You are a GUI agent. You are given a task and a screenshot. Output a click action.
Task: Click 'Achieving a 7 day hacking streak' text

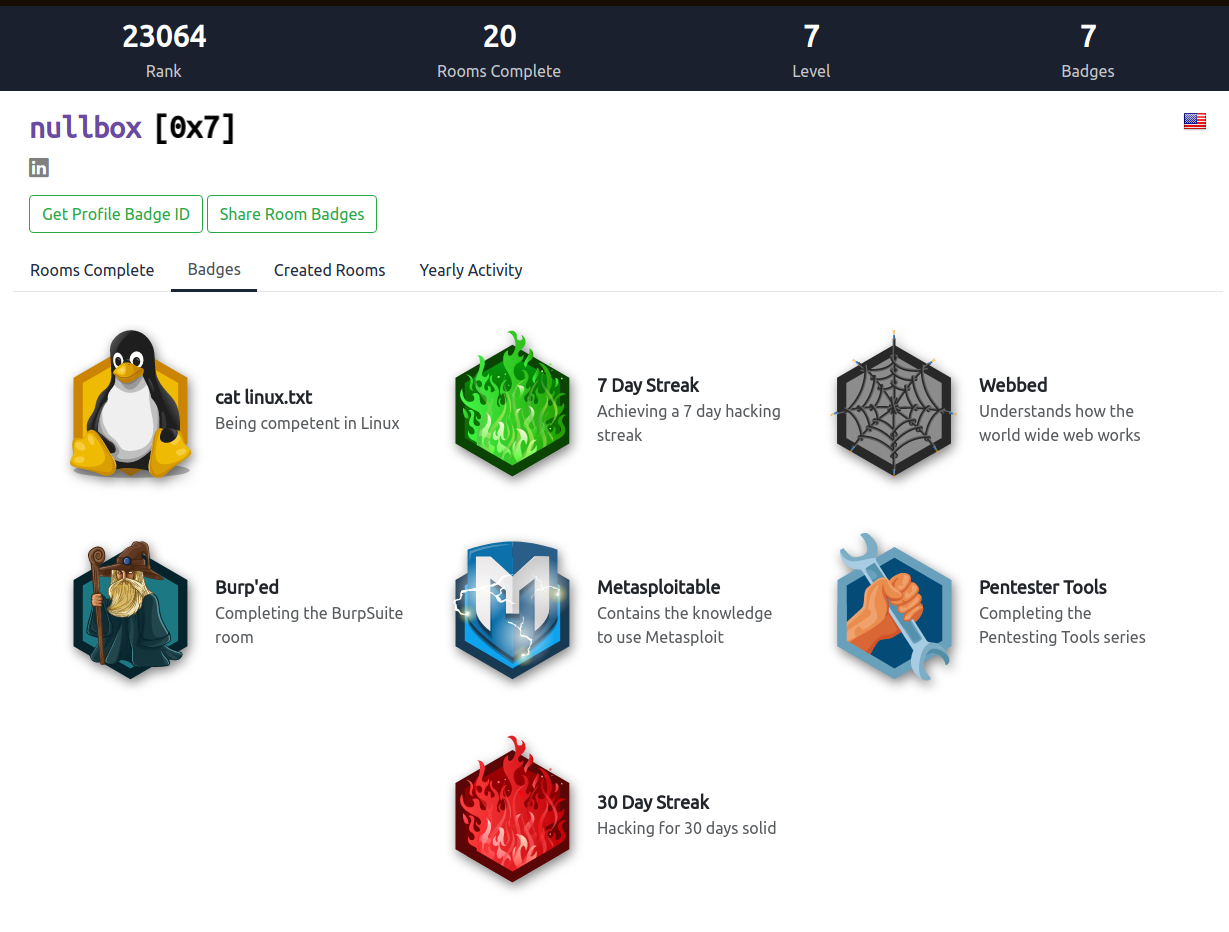pyautogui.click(x=689, y=423)
